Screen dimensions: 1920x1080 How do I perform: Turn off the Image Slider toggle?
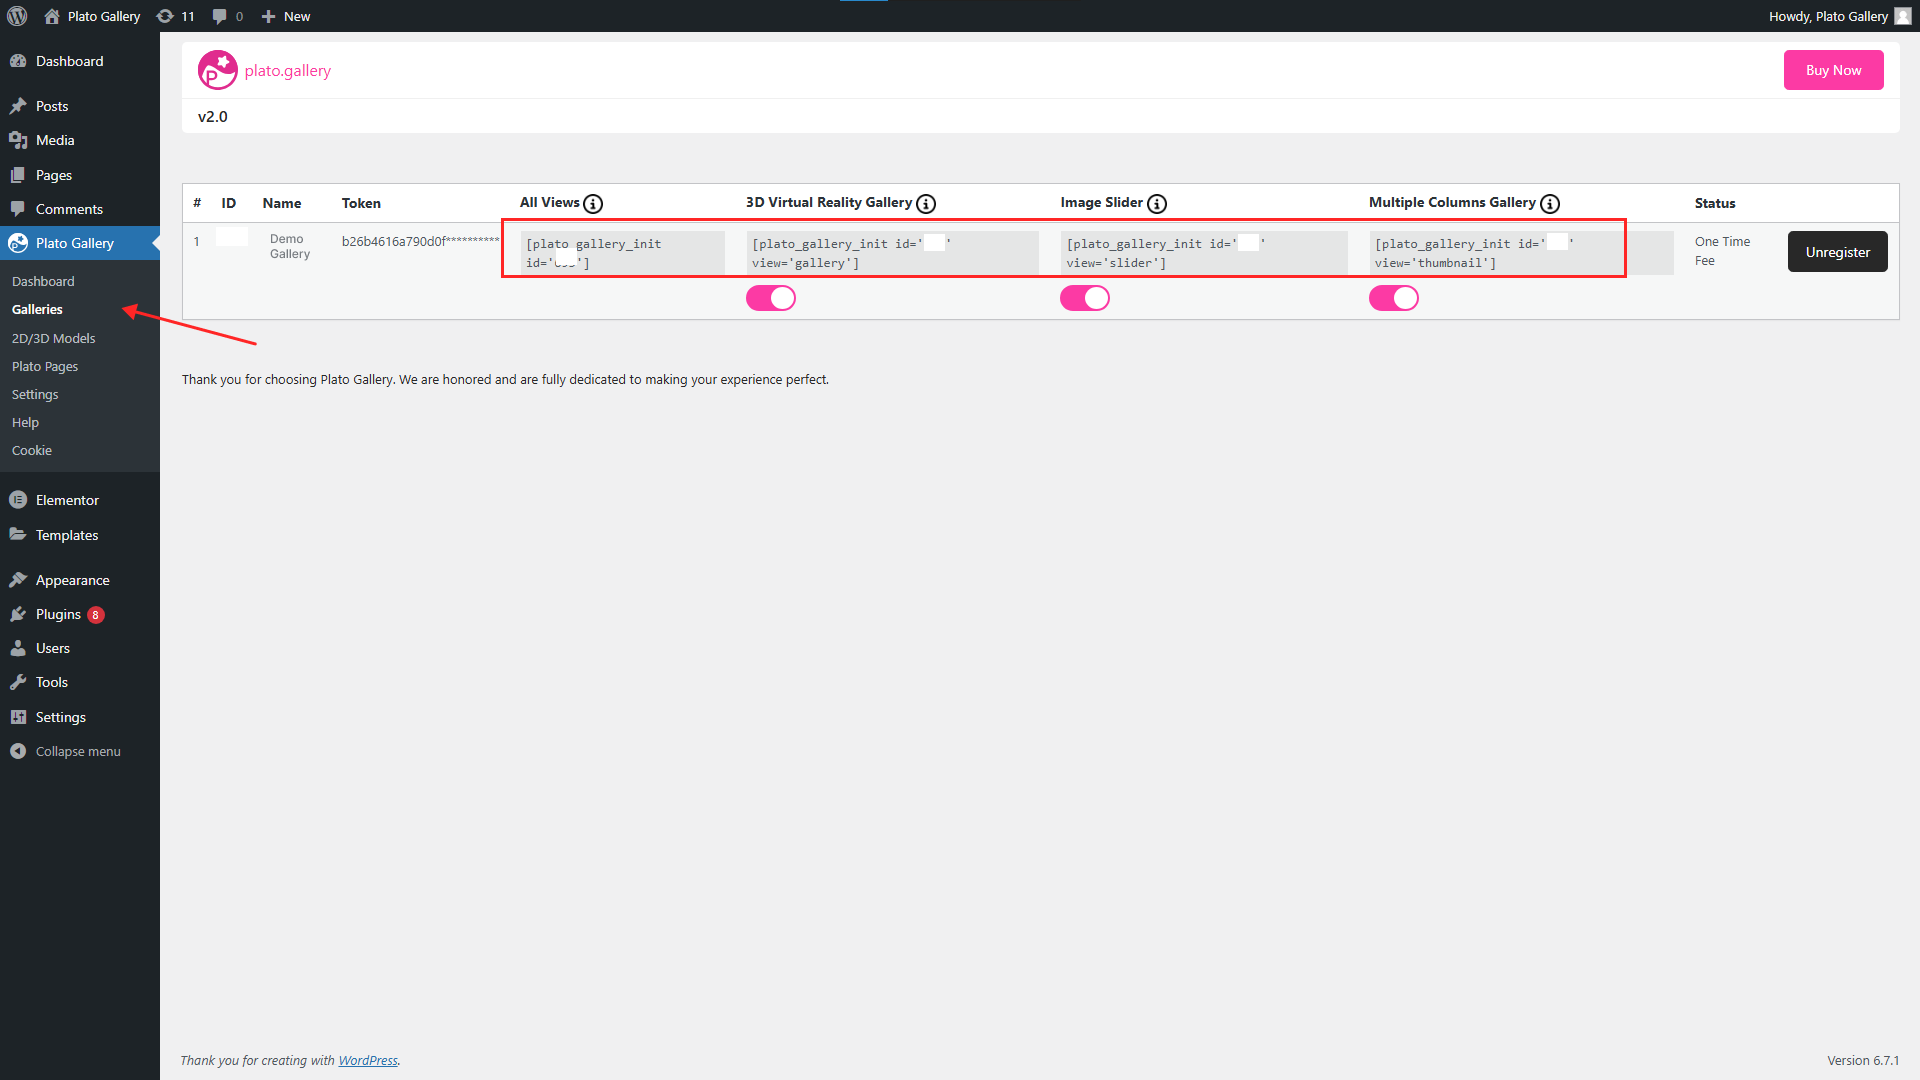tap(1085, 297)
